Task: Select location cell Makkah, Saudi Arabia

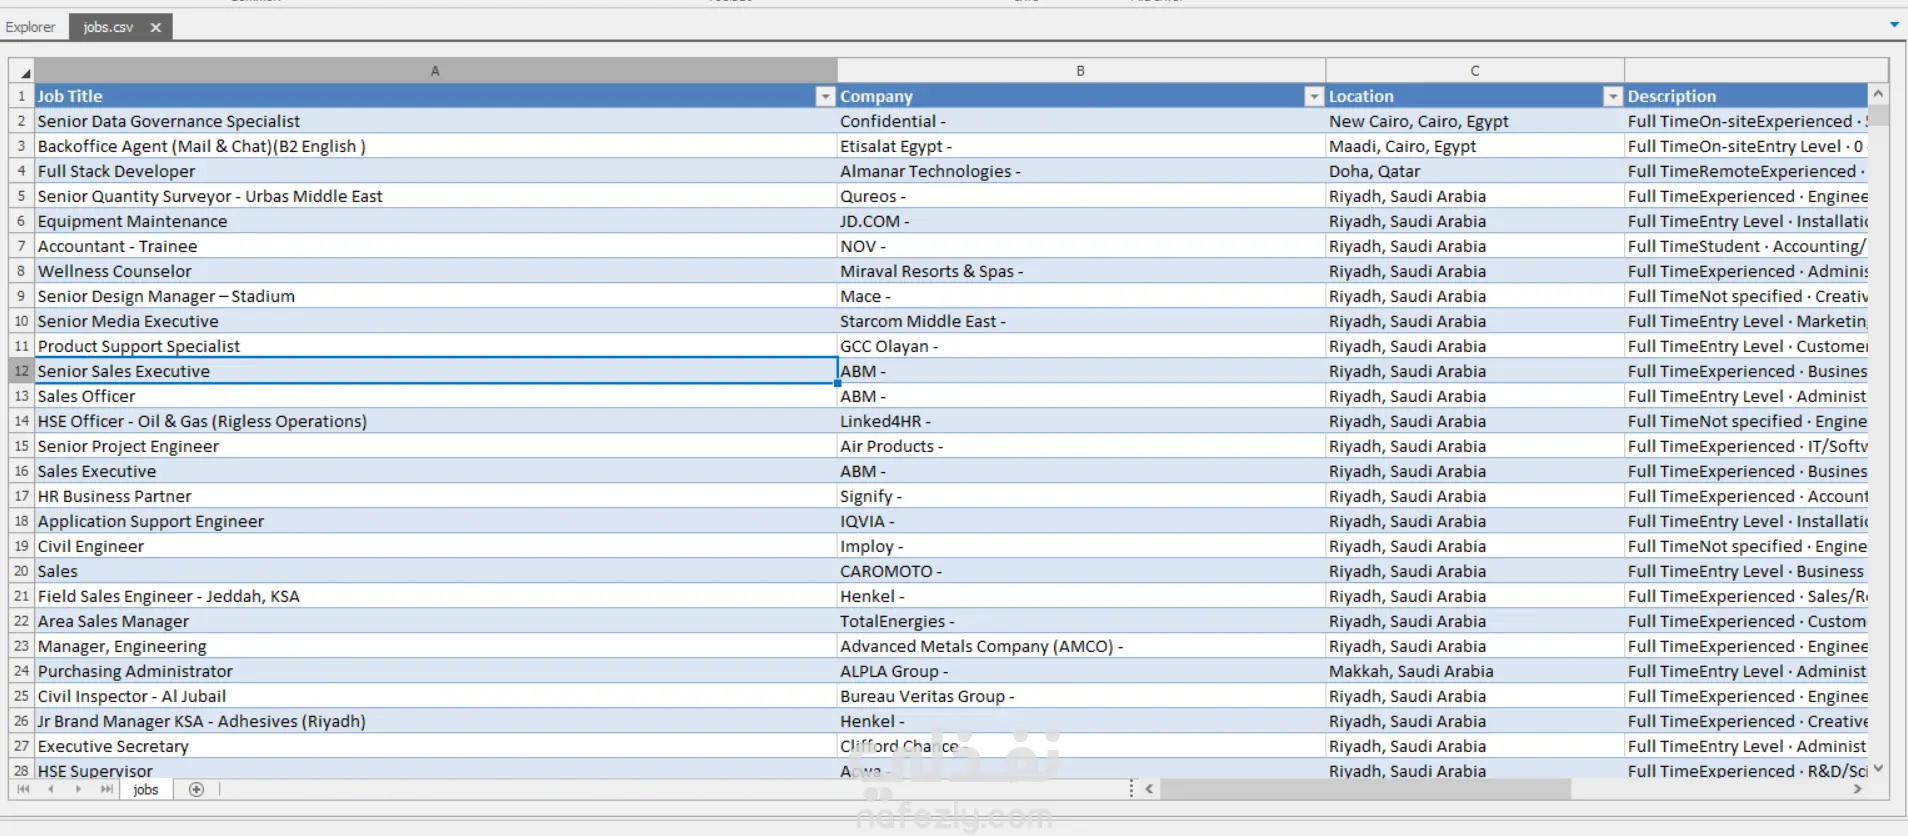Action: pos(1475,671)
